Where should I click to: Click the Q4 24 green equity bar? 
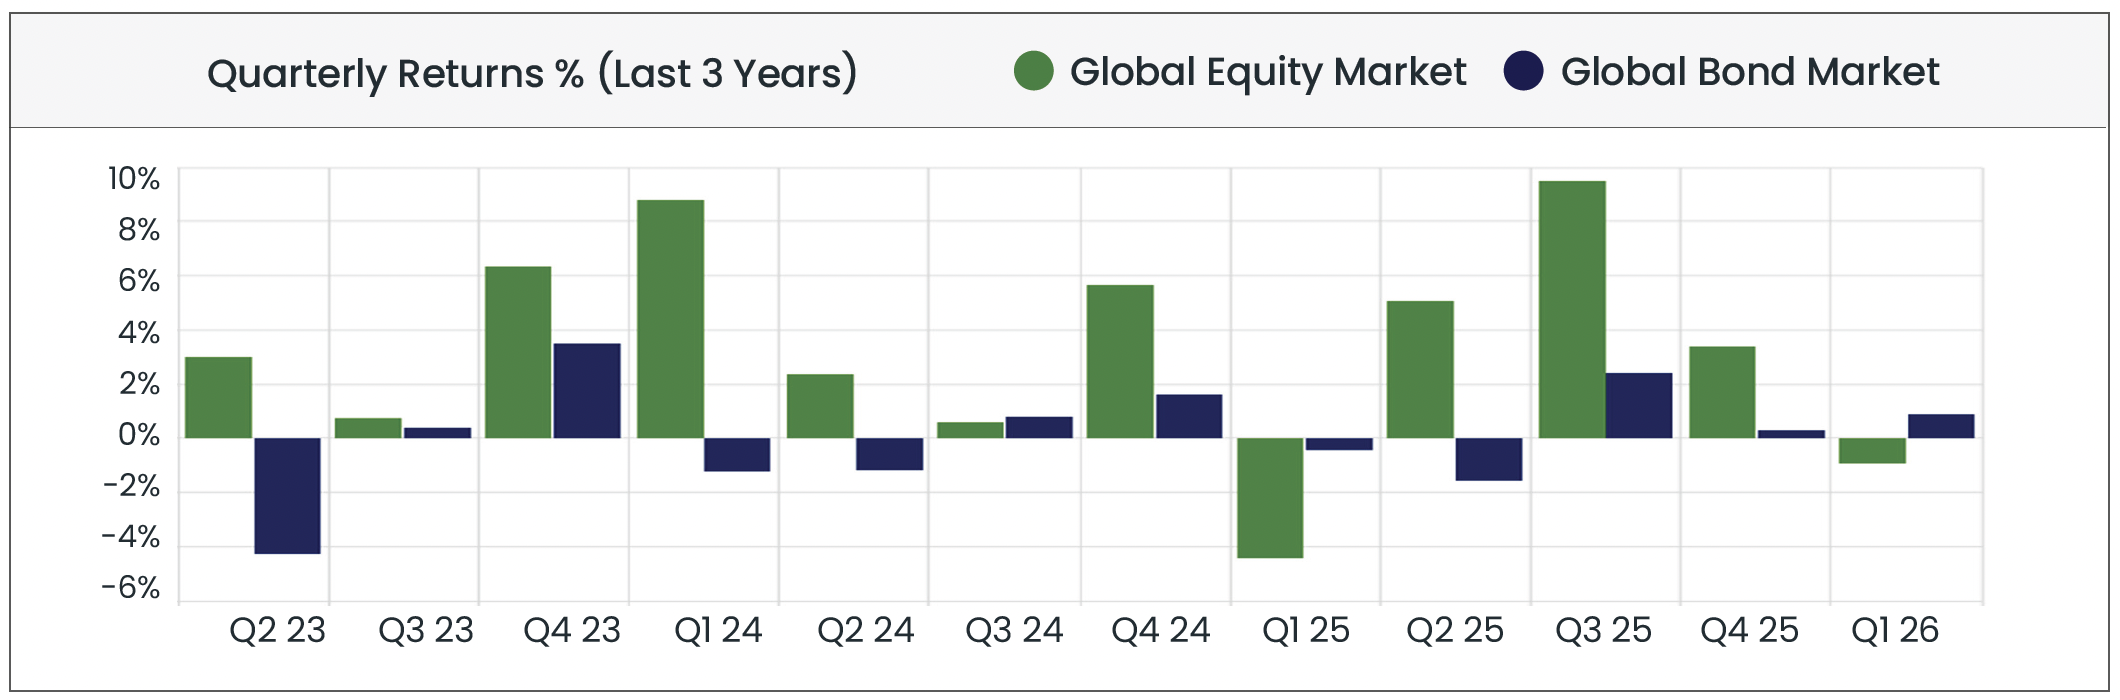tap(1120, 361)
